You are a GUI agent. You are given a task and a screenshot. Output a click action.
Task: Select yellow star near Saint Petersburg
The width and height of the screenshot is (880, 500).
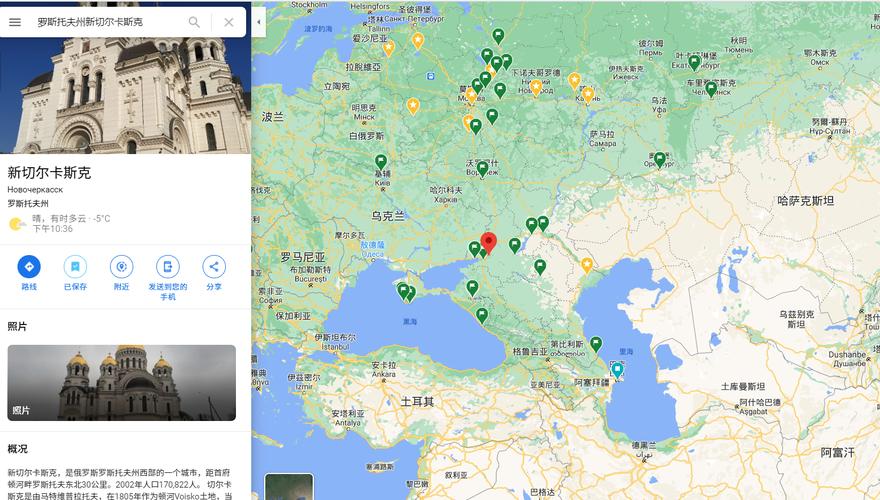[x=418, y=40]
